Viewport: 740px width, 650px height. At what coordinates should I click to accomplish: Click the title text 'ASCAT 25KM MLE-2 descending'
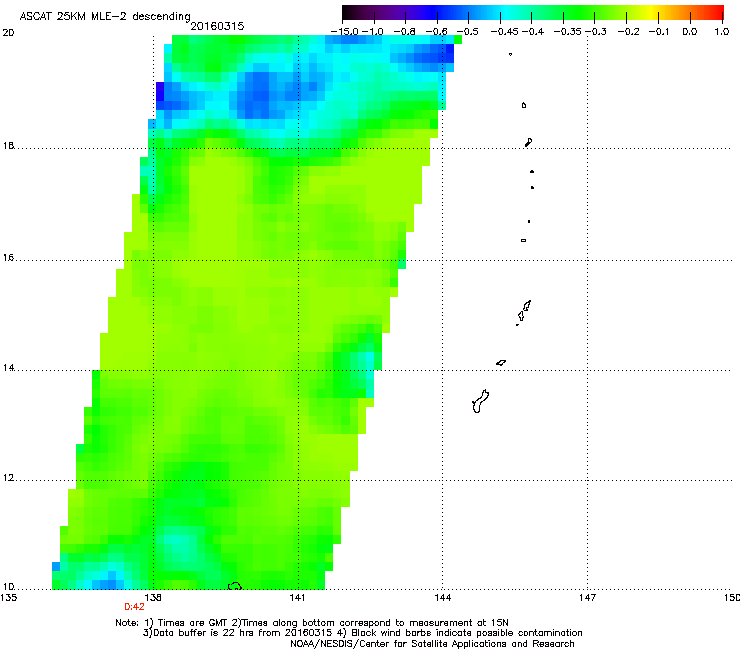point(105,16)
